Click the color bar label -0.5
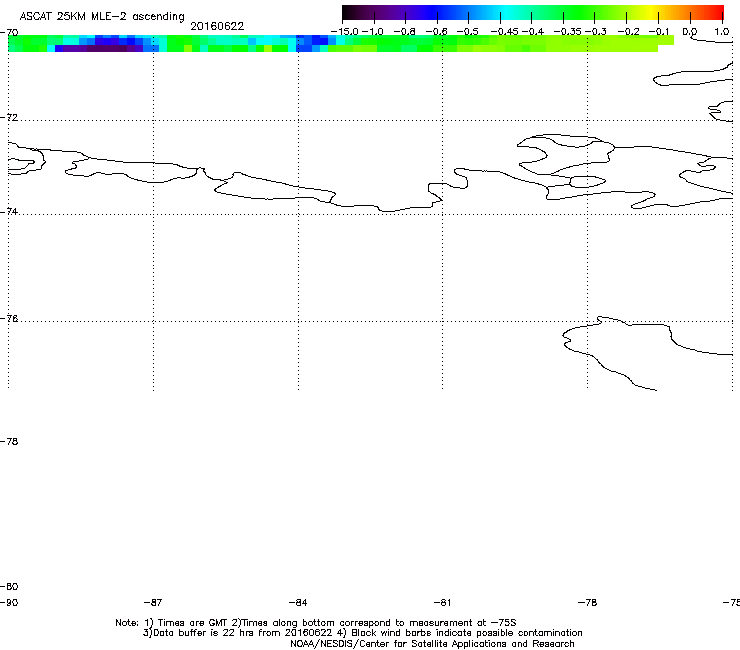 (468, 32)
